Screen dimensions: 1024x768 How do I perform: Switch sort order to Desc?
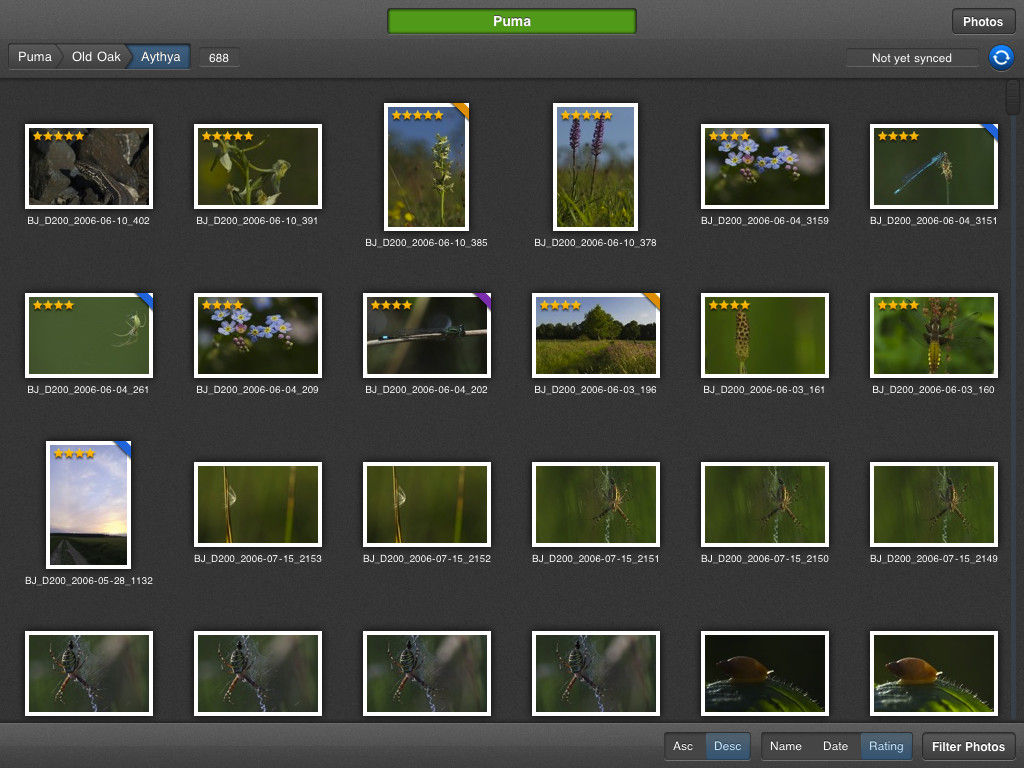click(x=728, y=746)
